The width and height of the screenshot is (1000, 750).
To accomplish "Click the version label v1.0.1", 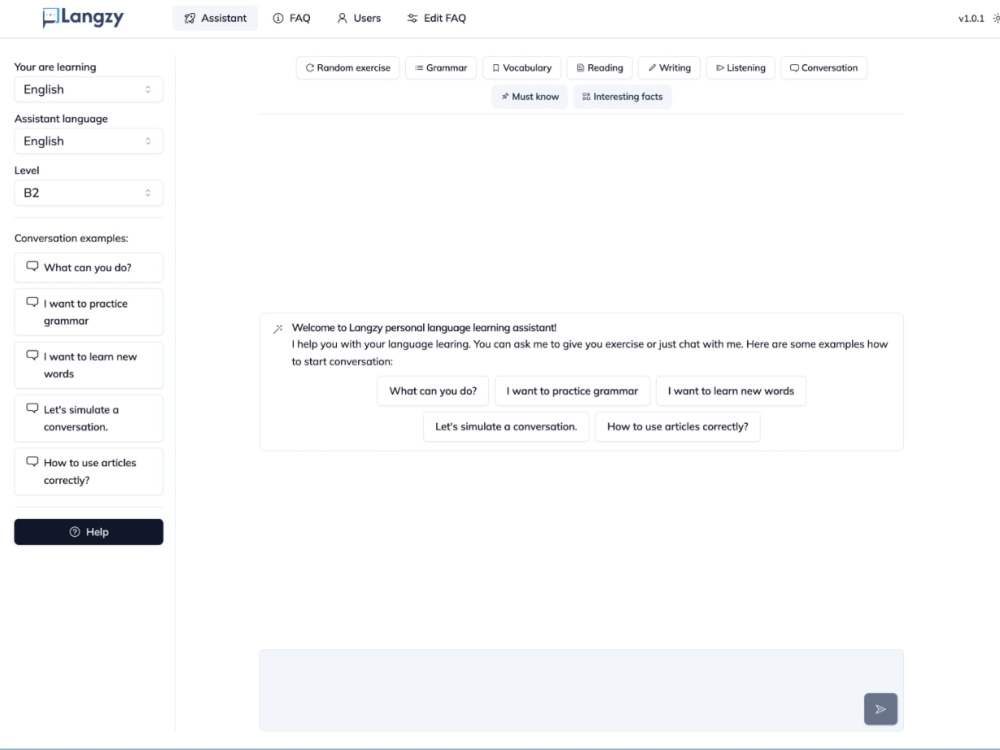I will [x=971, y=18].
